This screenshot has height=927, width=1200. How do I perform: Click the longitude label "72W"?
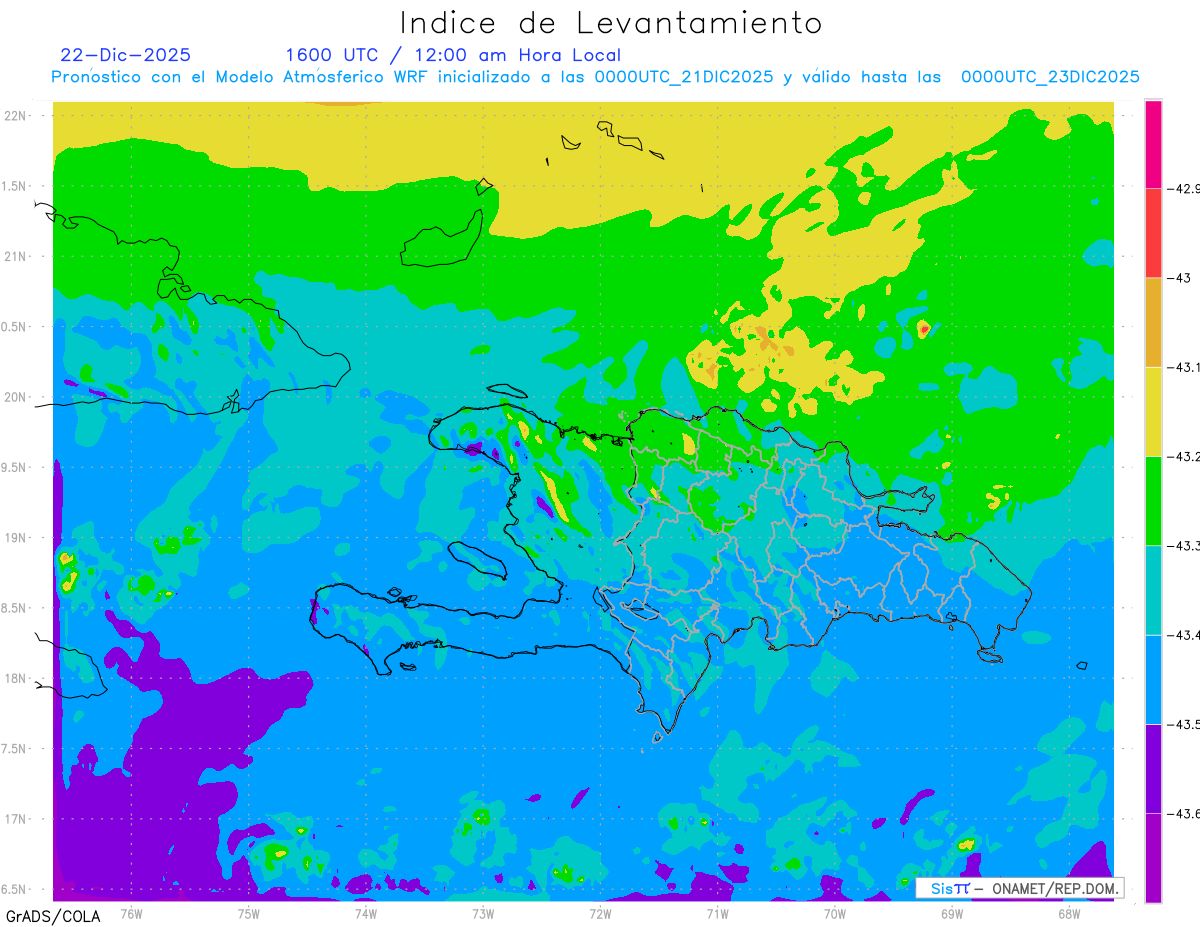600,914
